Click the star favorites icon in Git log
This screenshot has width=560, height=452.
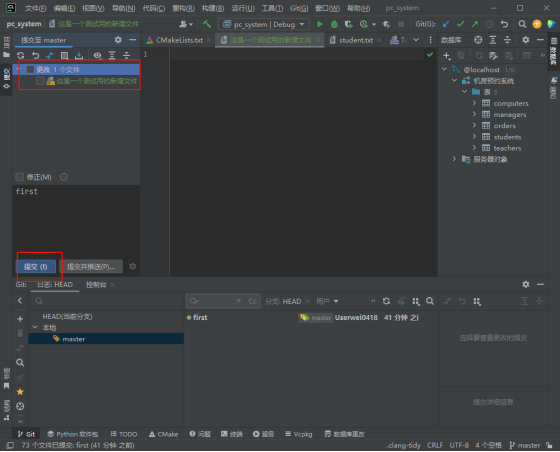coord(20,392)
